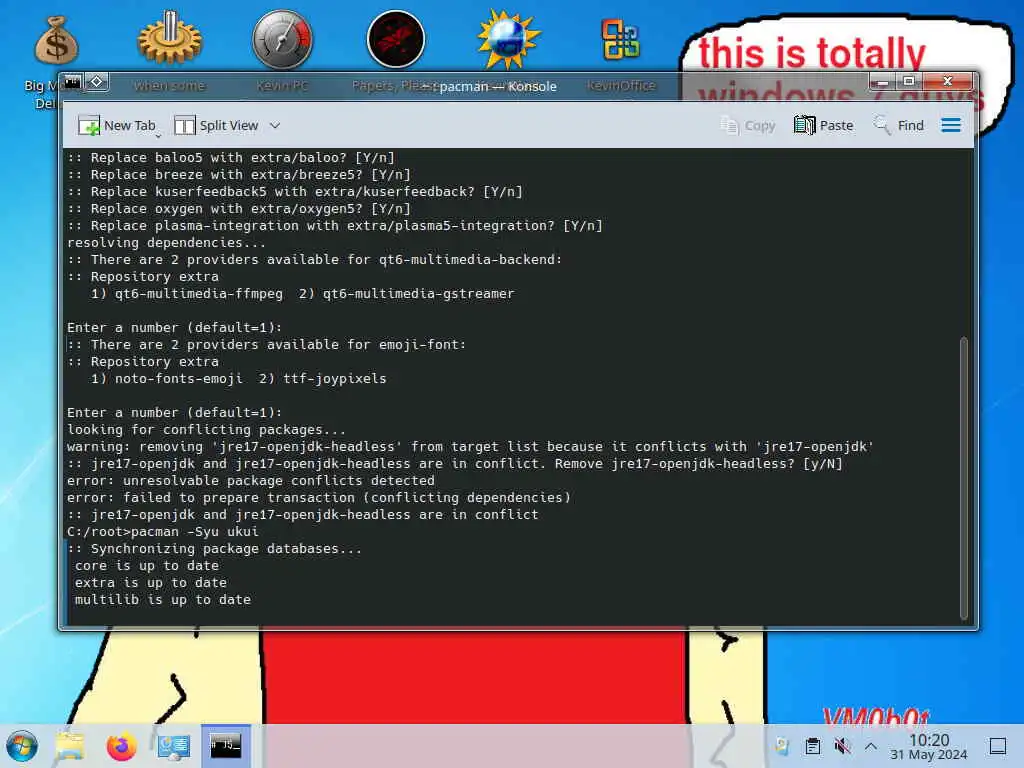Click the Konsole vertical scrollbar
Viewport: 1024px width, 768px height.
coord(964,478)
